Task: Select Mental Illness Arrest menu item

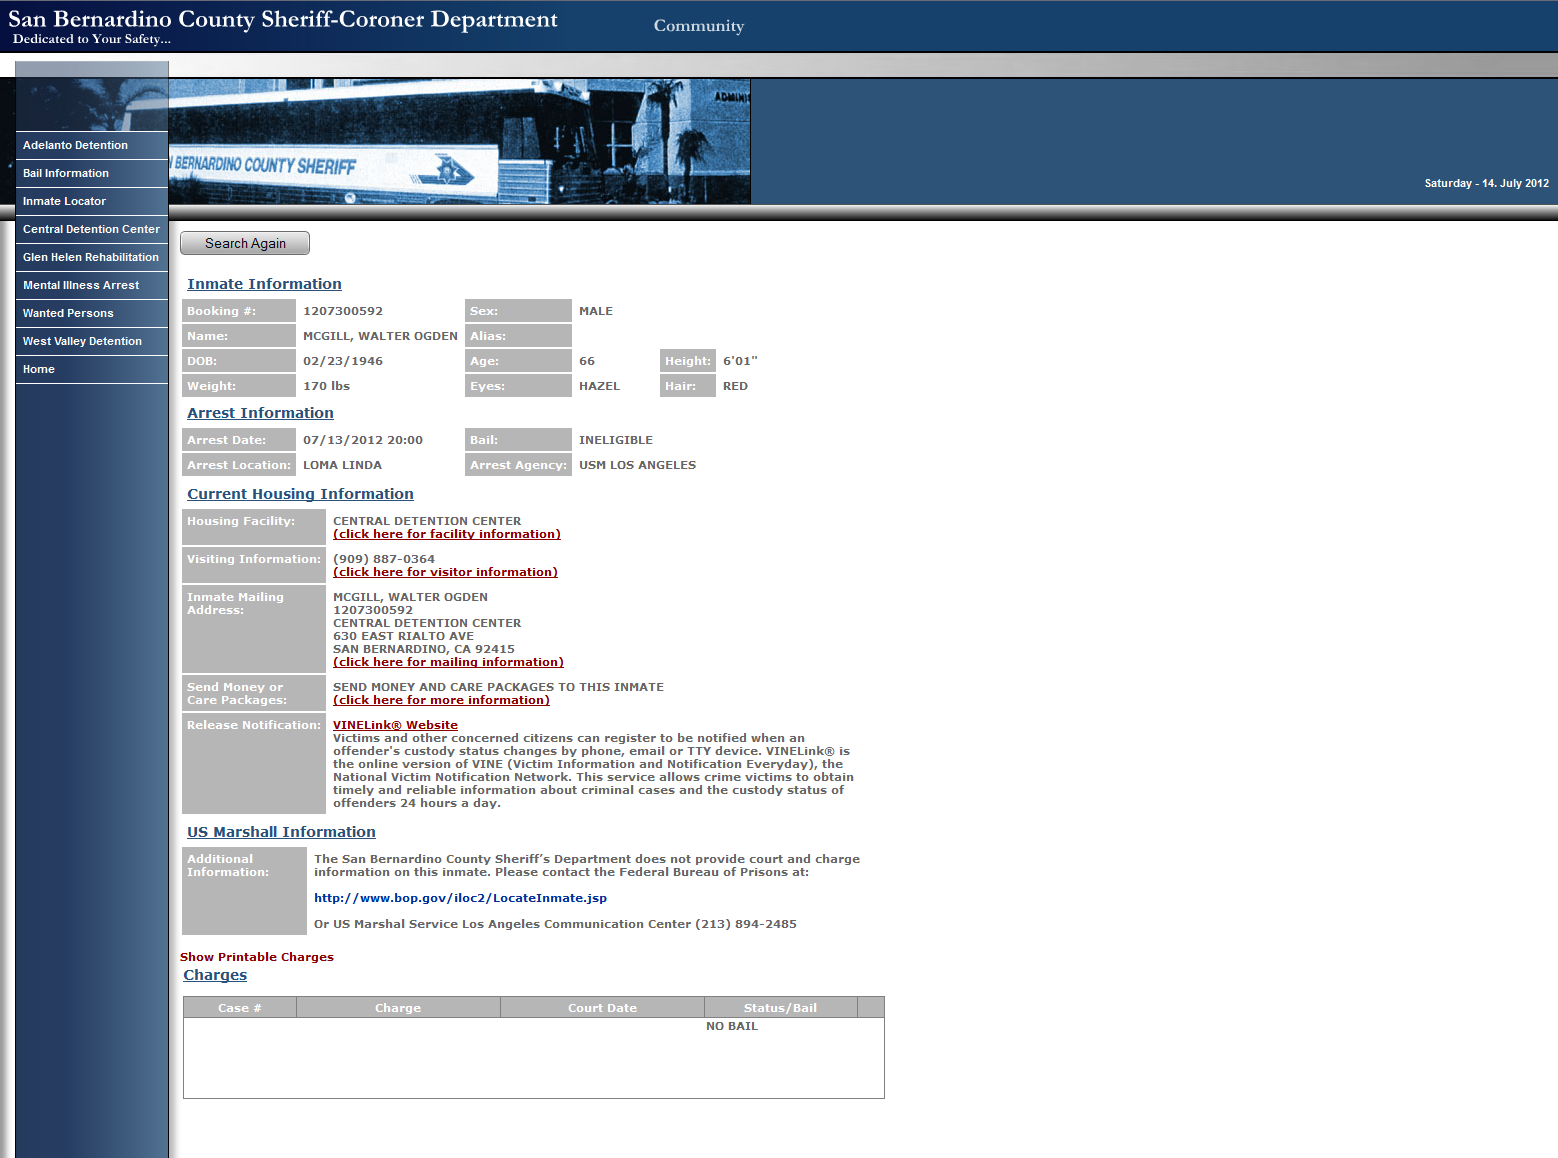Action: click(x=81, y=285)
